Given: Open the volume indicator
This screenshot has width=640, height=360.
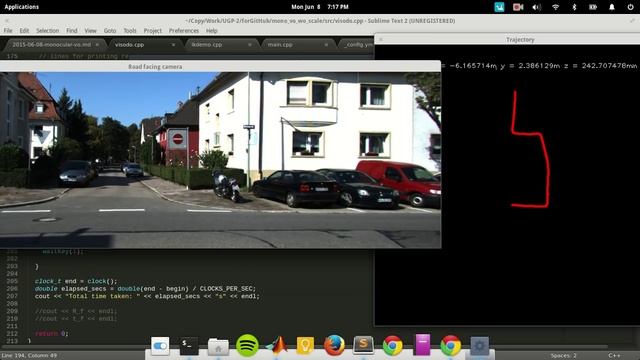Looking at the screenshot, I should pos(537,7).
